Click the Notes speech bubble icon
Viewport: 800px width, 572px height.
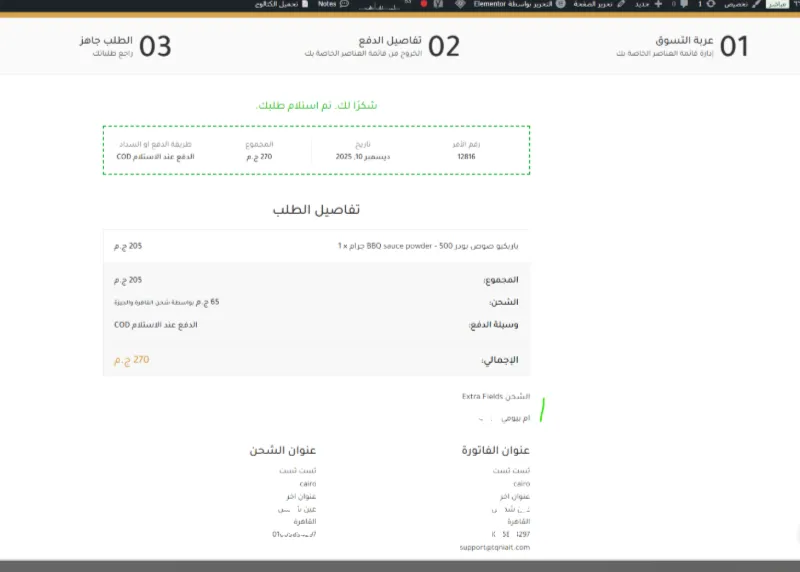pyautogui.click(x=344, y=4)
